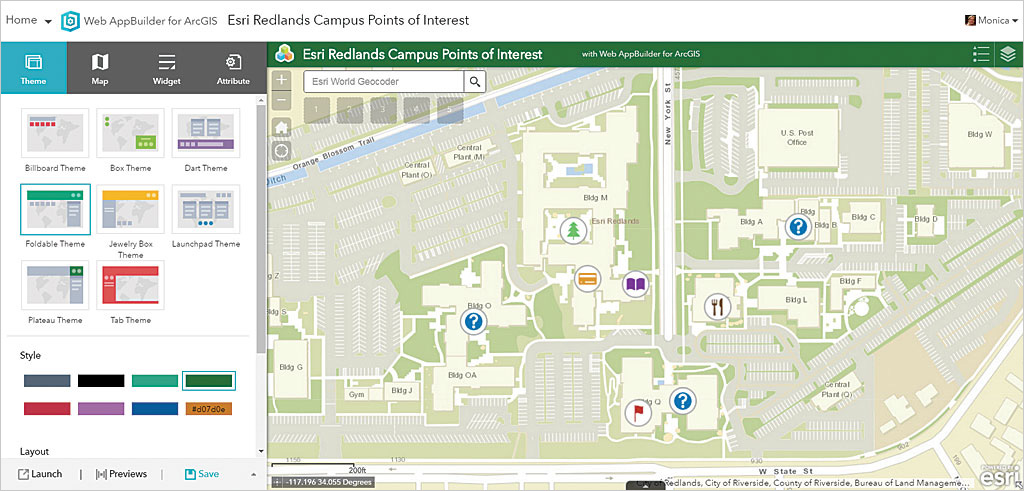Open the Monica user account menu
The image size is (1024, 491).
[x=991, y=20]
